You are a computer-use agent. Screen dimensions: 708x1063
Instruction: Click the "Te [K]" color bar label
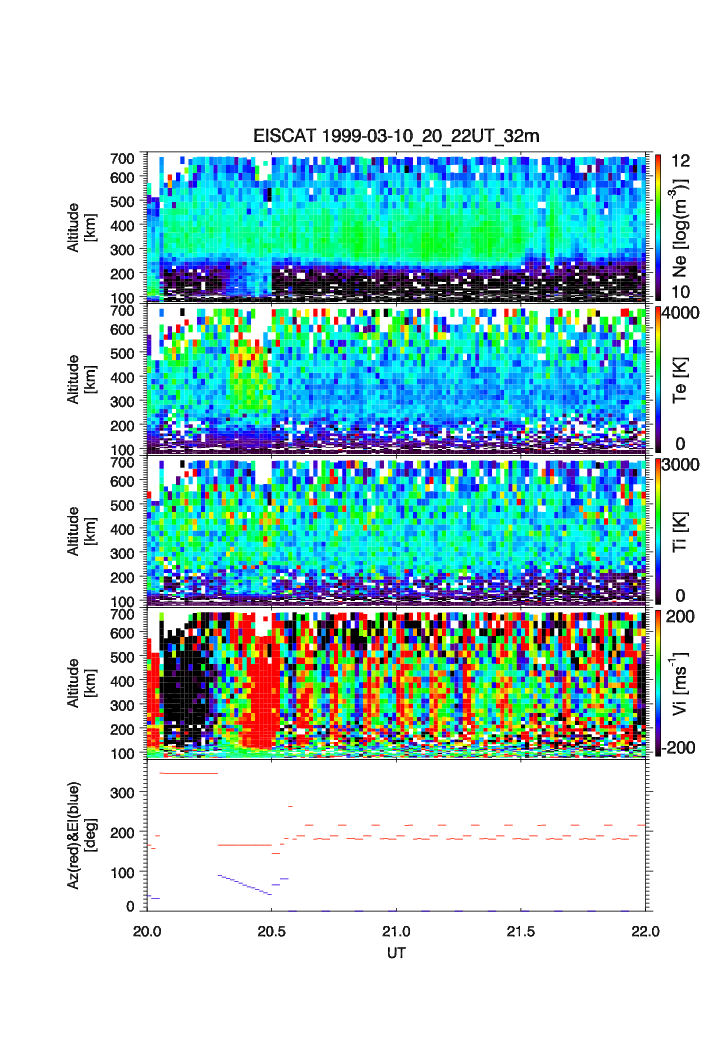point(681,378)
